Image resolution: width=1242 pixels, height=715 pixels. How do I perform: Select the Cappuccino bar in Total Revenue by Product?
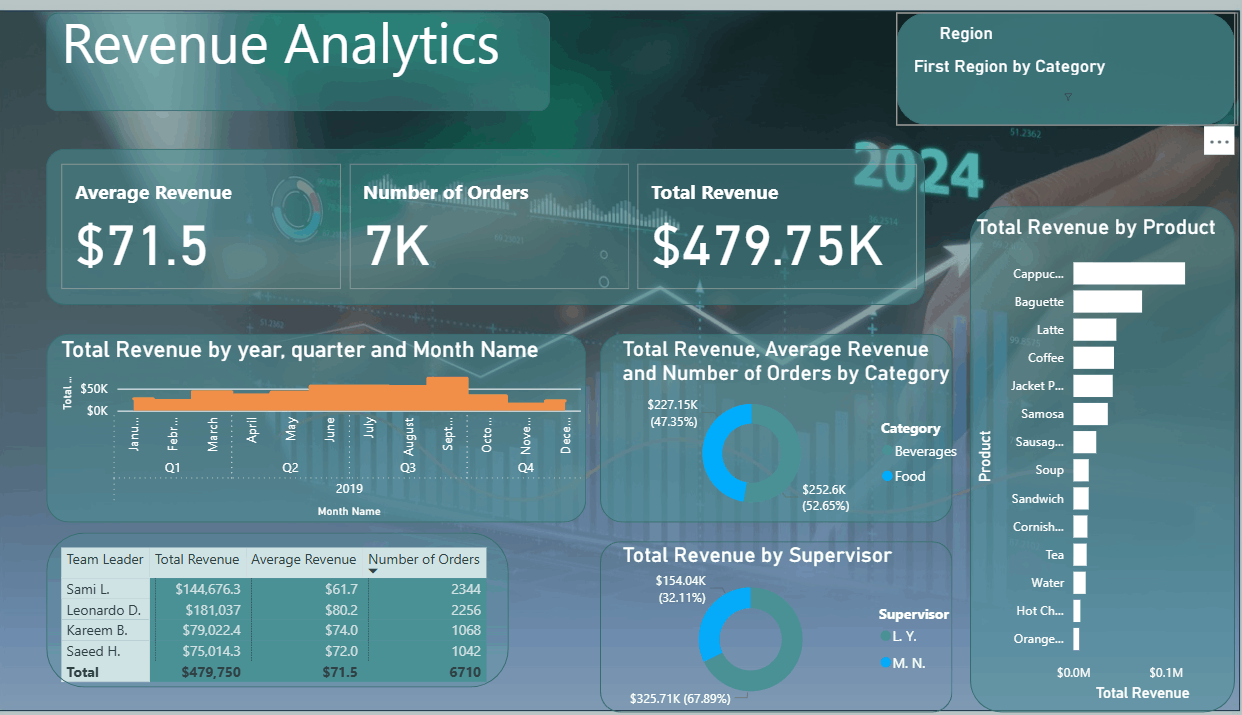point(1128,273)
